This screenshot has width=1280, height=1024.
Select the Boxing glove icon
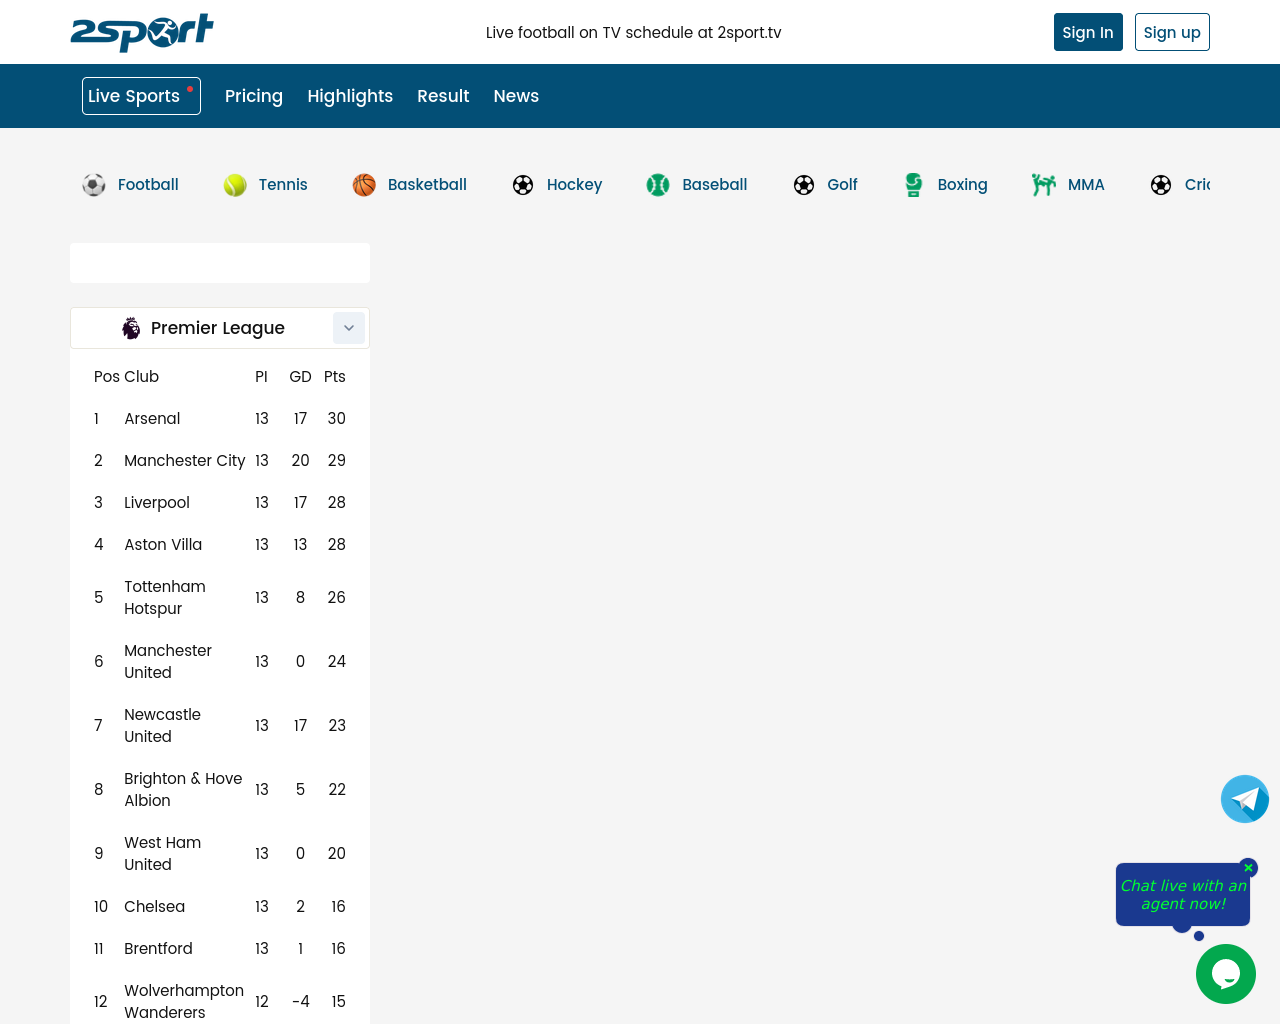coord(914,185)
